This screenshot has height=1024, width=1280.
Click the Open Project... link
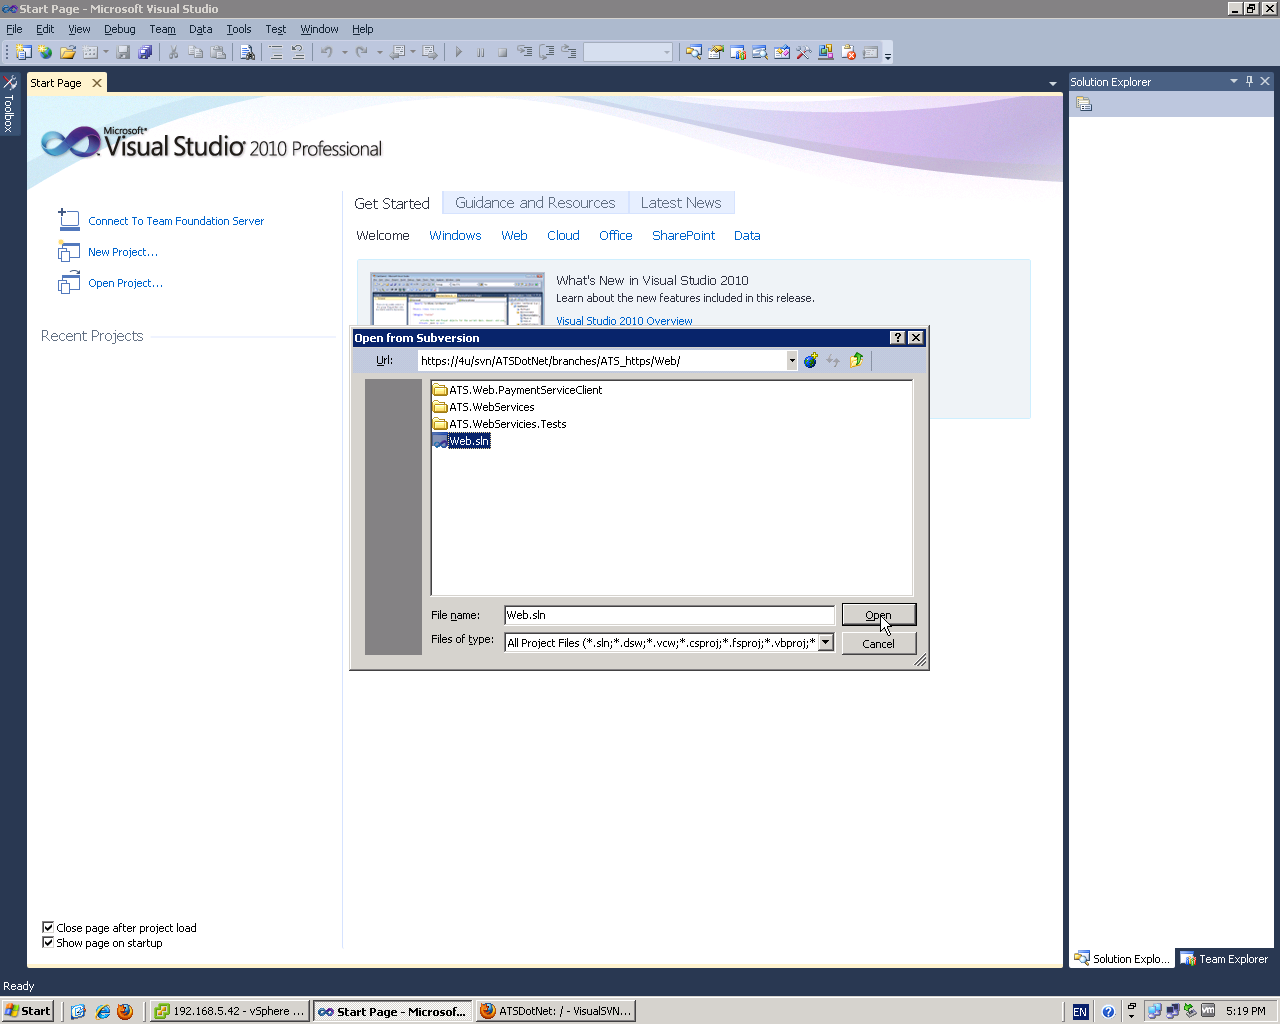tap(125, 283)
